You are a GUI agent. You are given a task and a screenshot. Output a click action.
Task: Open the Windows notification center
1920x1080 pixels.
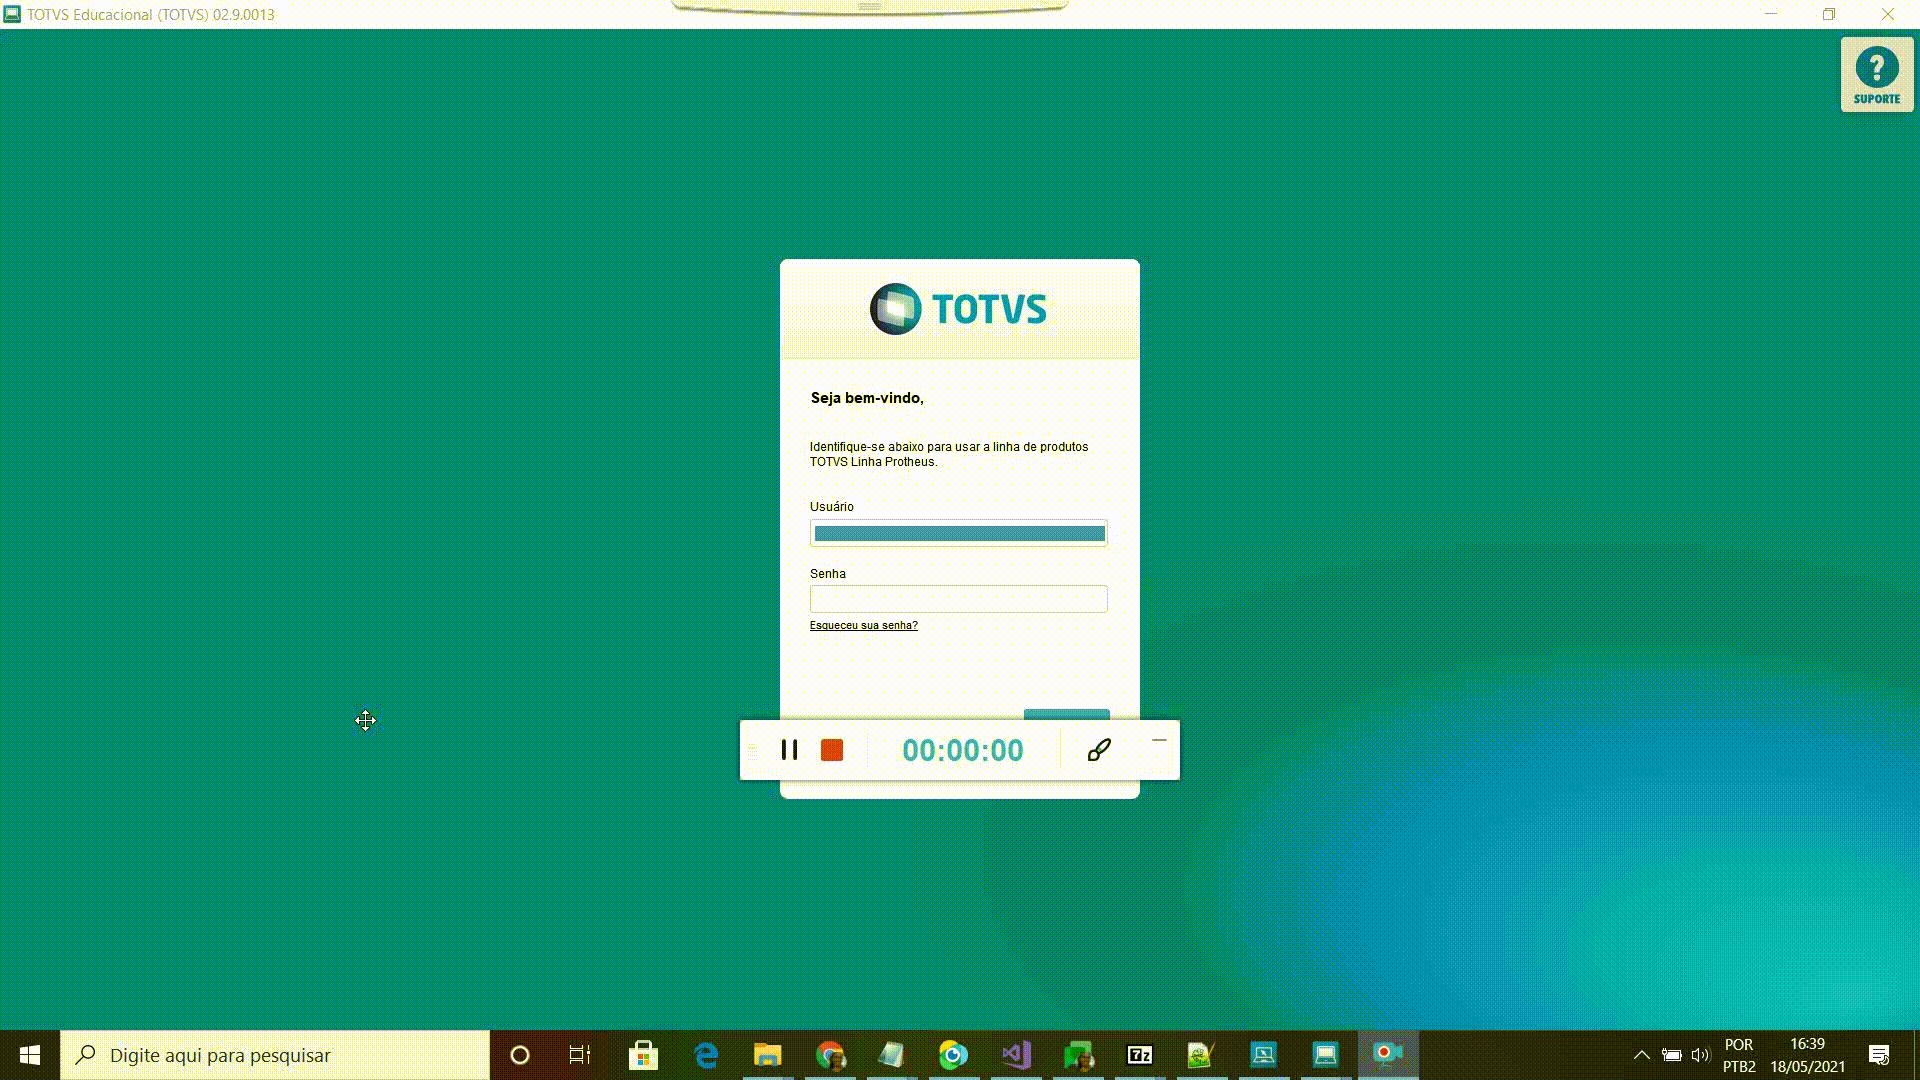pyautogui.click(x=1879, y=1055)
